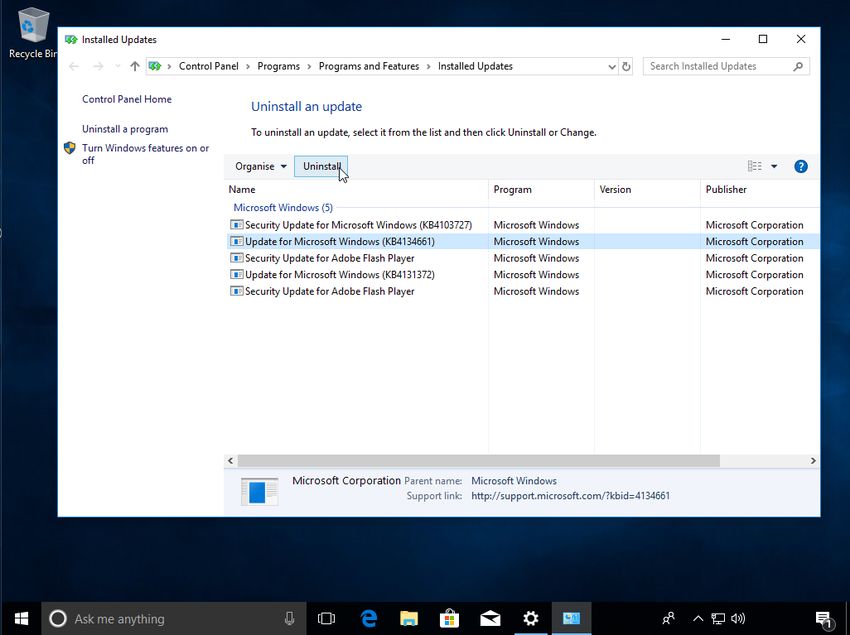Click the forward navigation arrow
The width and height of the screenshot is (850, 635).
click(98, 66)
